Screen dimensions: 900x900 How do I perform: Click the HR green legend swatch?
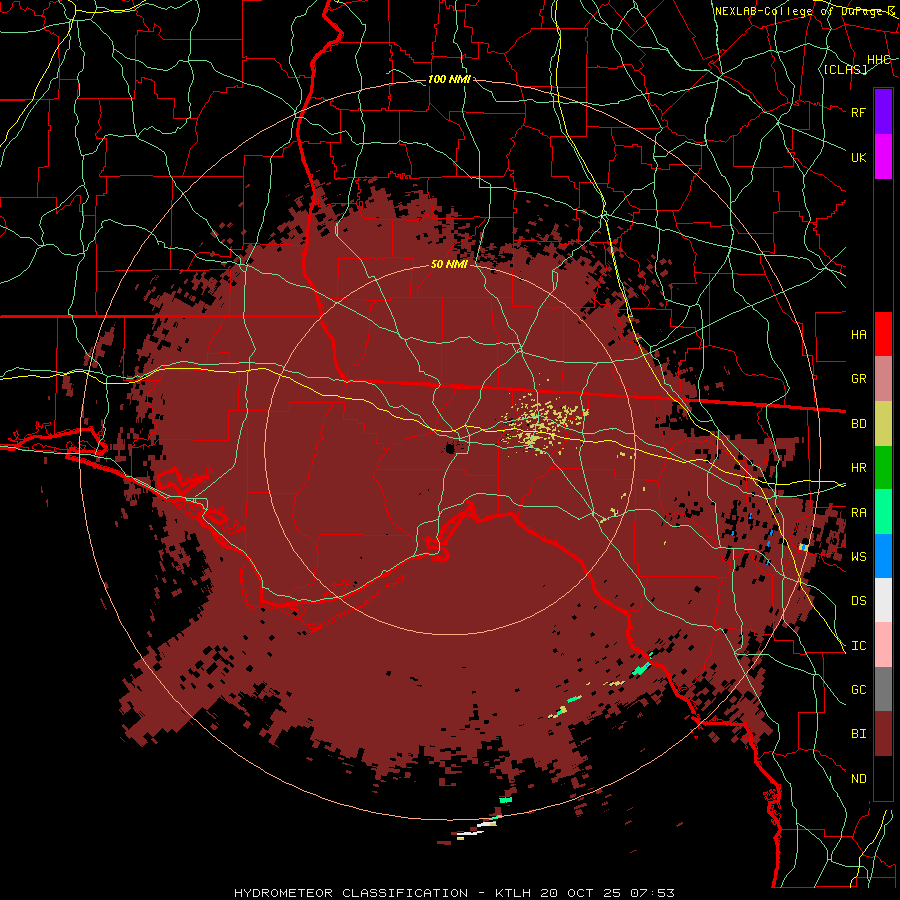tap(883, 468)
